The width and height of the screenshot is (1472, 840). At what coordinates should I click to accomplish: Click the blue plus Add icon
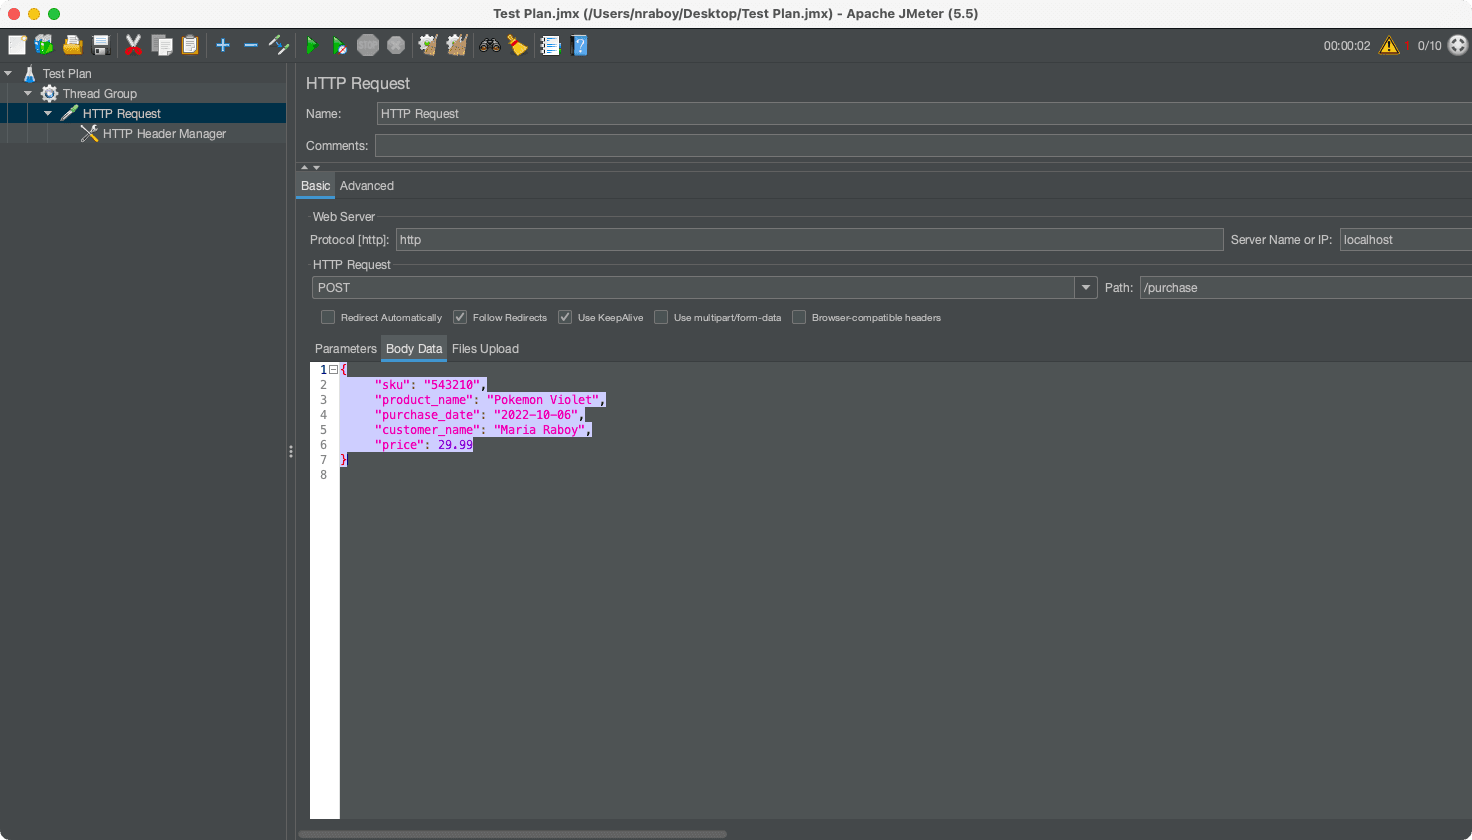[x=223, y=45]
